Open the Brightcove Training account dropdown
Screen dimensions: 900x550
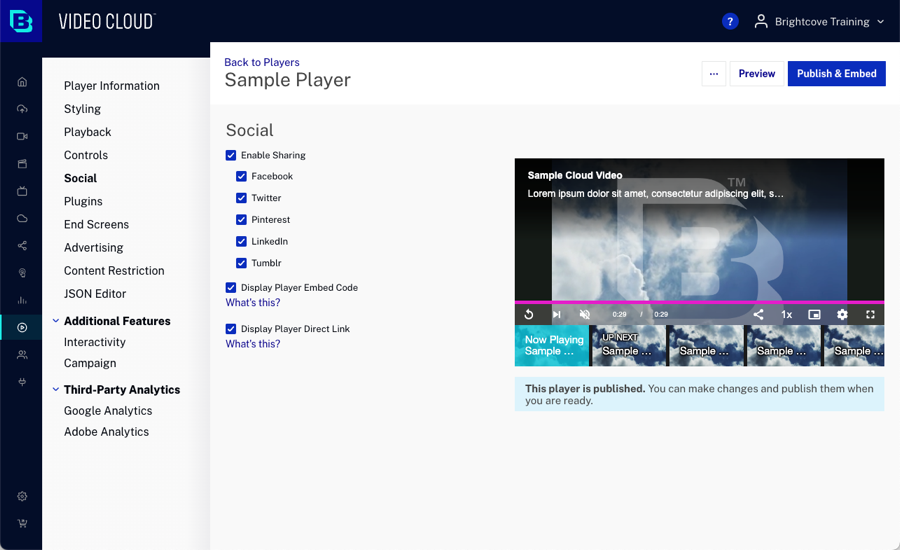tap(819, 21)
